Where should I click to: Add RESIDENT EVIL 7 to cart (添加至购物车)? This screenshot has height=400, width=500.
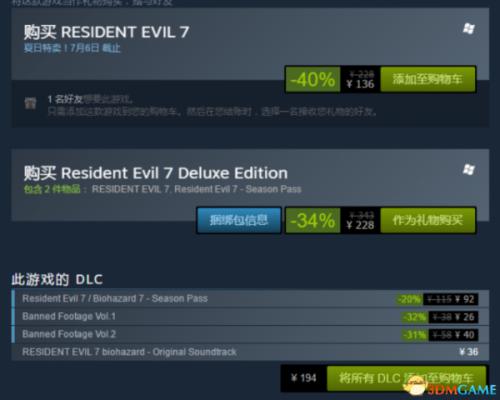428,79
